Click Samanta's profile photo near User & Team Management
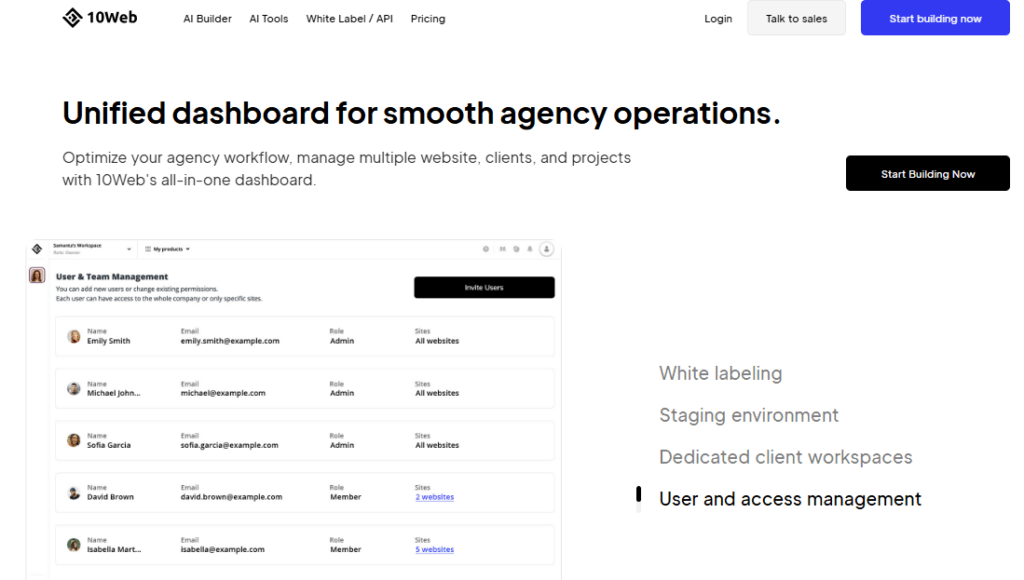The image size is (1024, 580). tap(37, 276)
